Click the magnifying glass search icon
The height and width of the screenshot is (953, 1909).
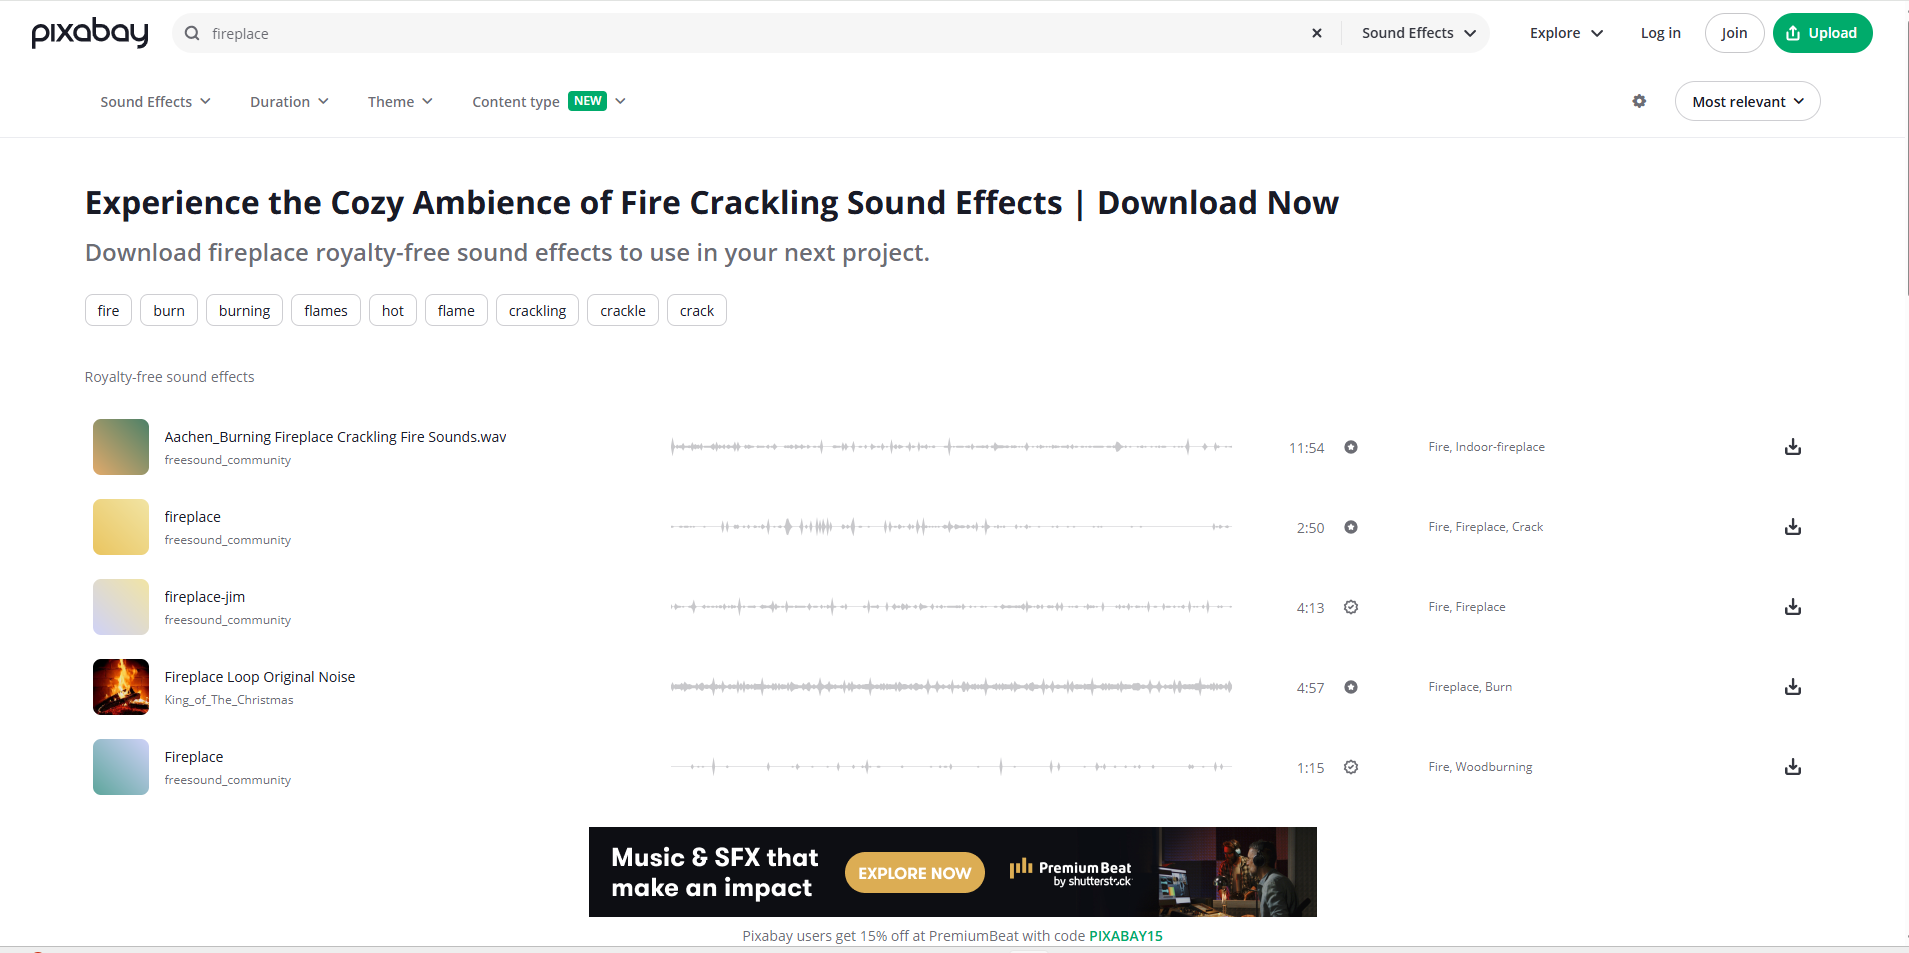point(190,33)
